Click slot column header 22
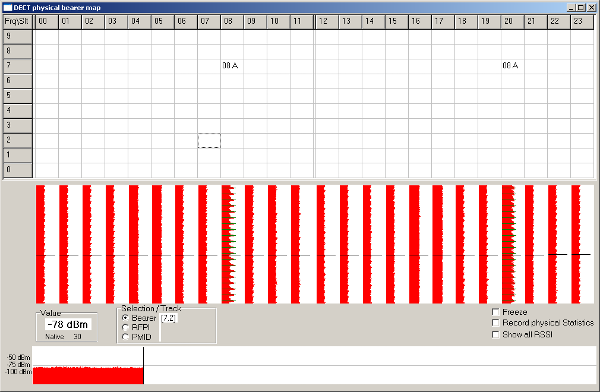This screenshot has width=600, height=392. coord(559,22)
